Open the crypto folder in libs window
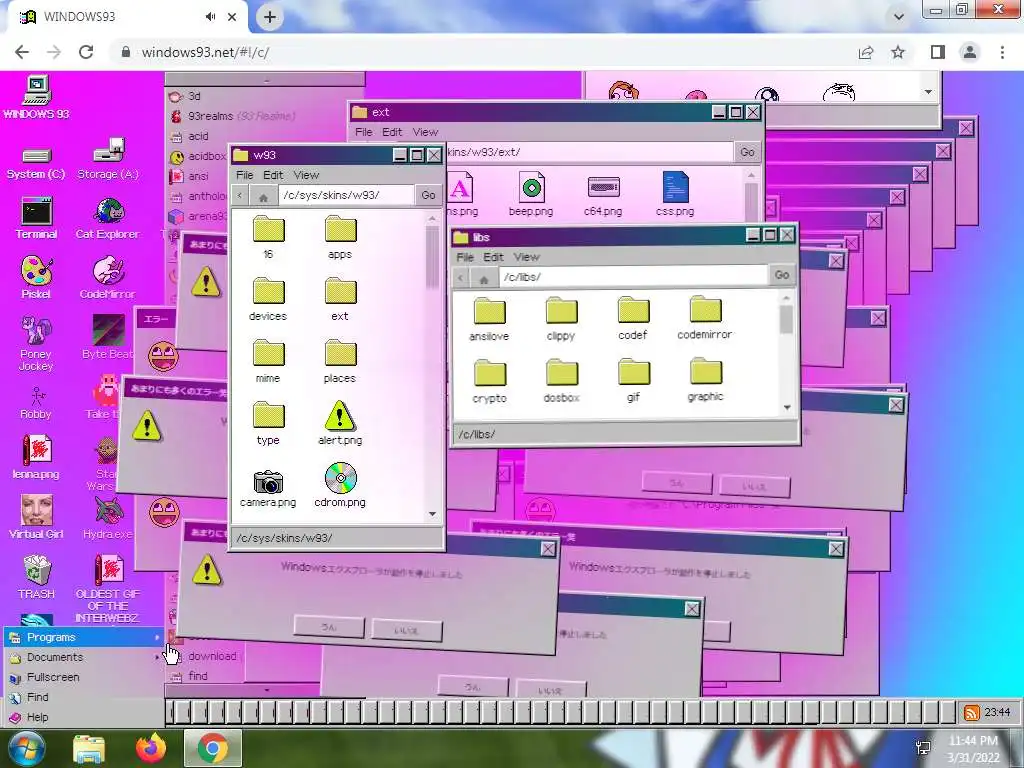1024x768 pixels. click(489, 381)
